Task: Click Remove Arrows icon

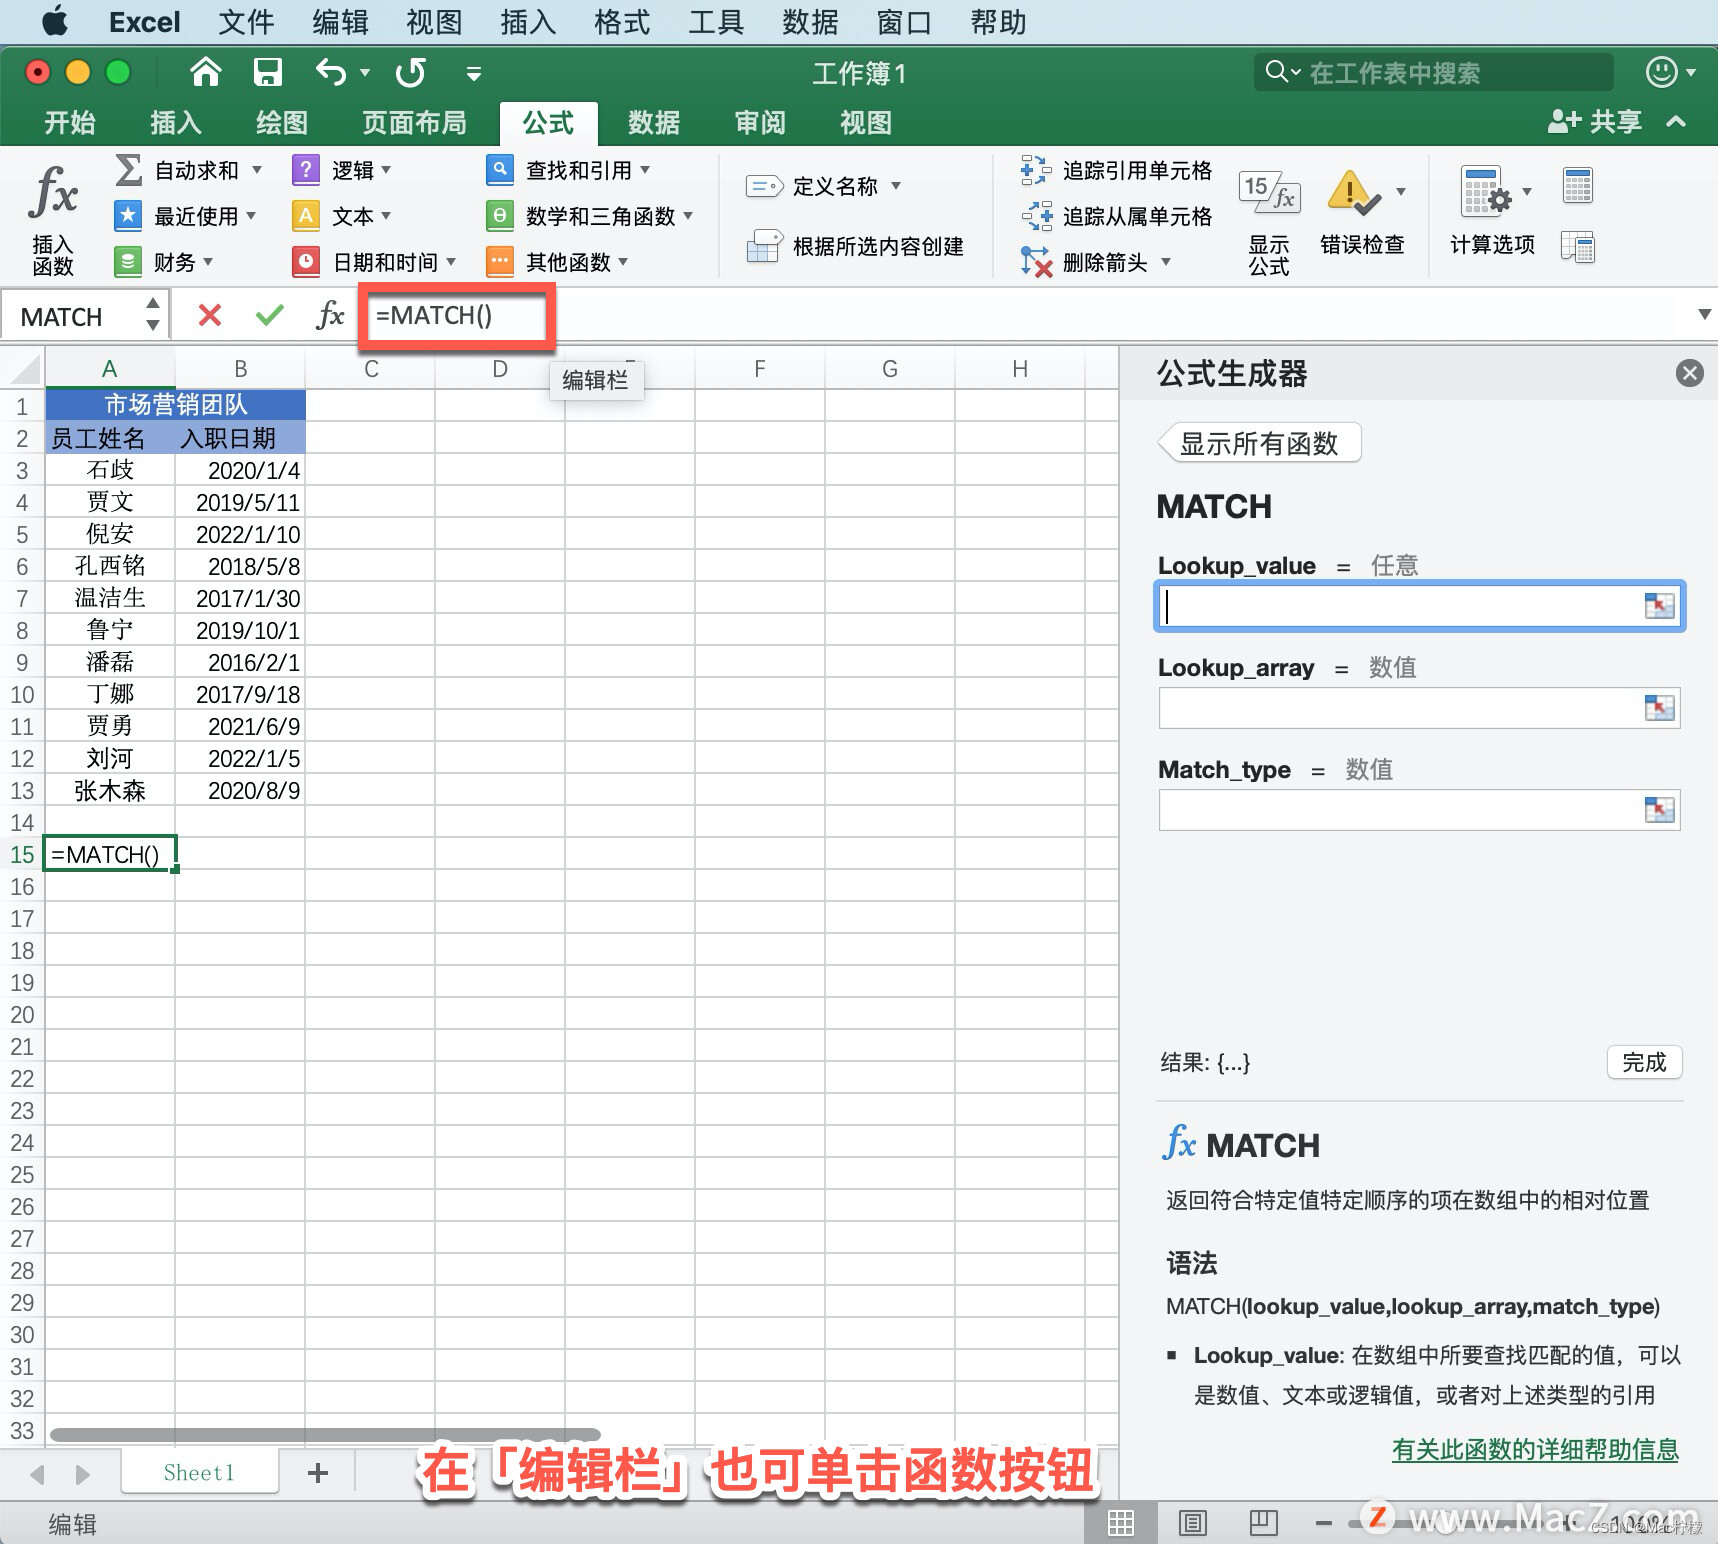Action: pyautogui.click(x=1036, y=261)
